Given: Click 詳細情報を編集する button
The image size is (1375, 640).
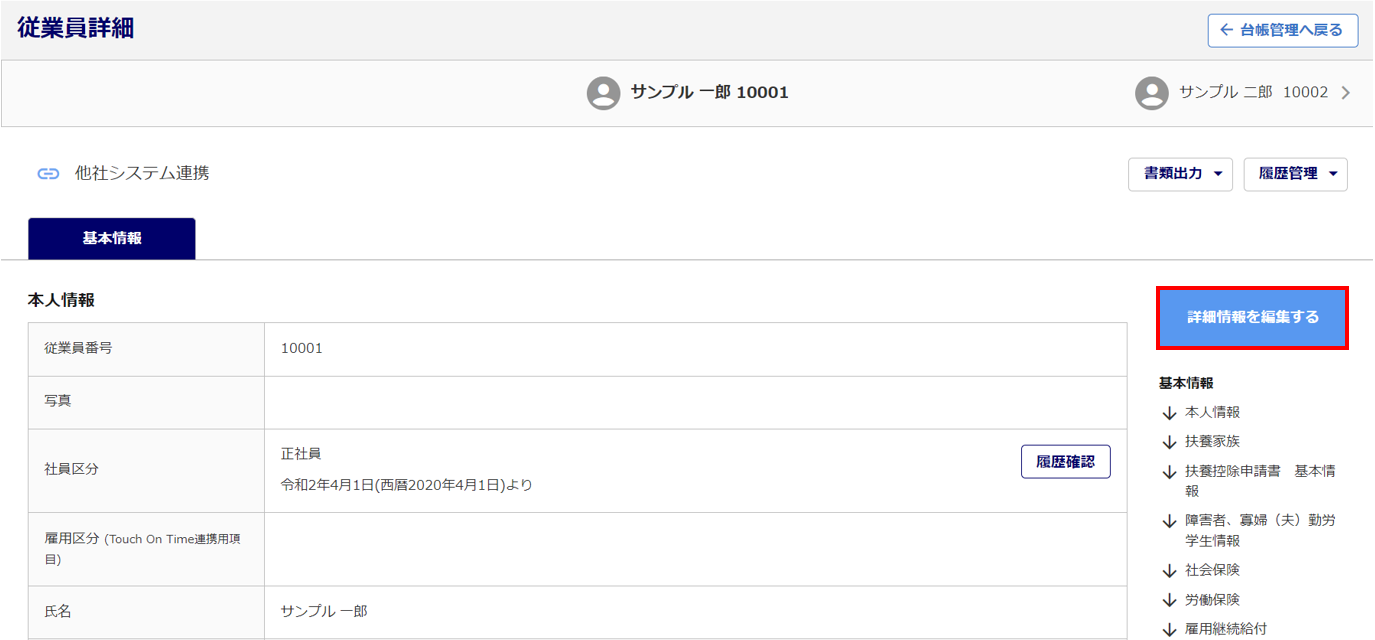Looking at the screenshot, I should tap(1253, 318).
